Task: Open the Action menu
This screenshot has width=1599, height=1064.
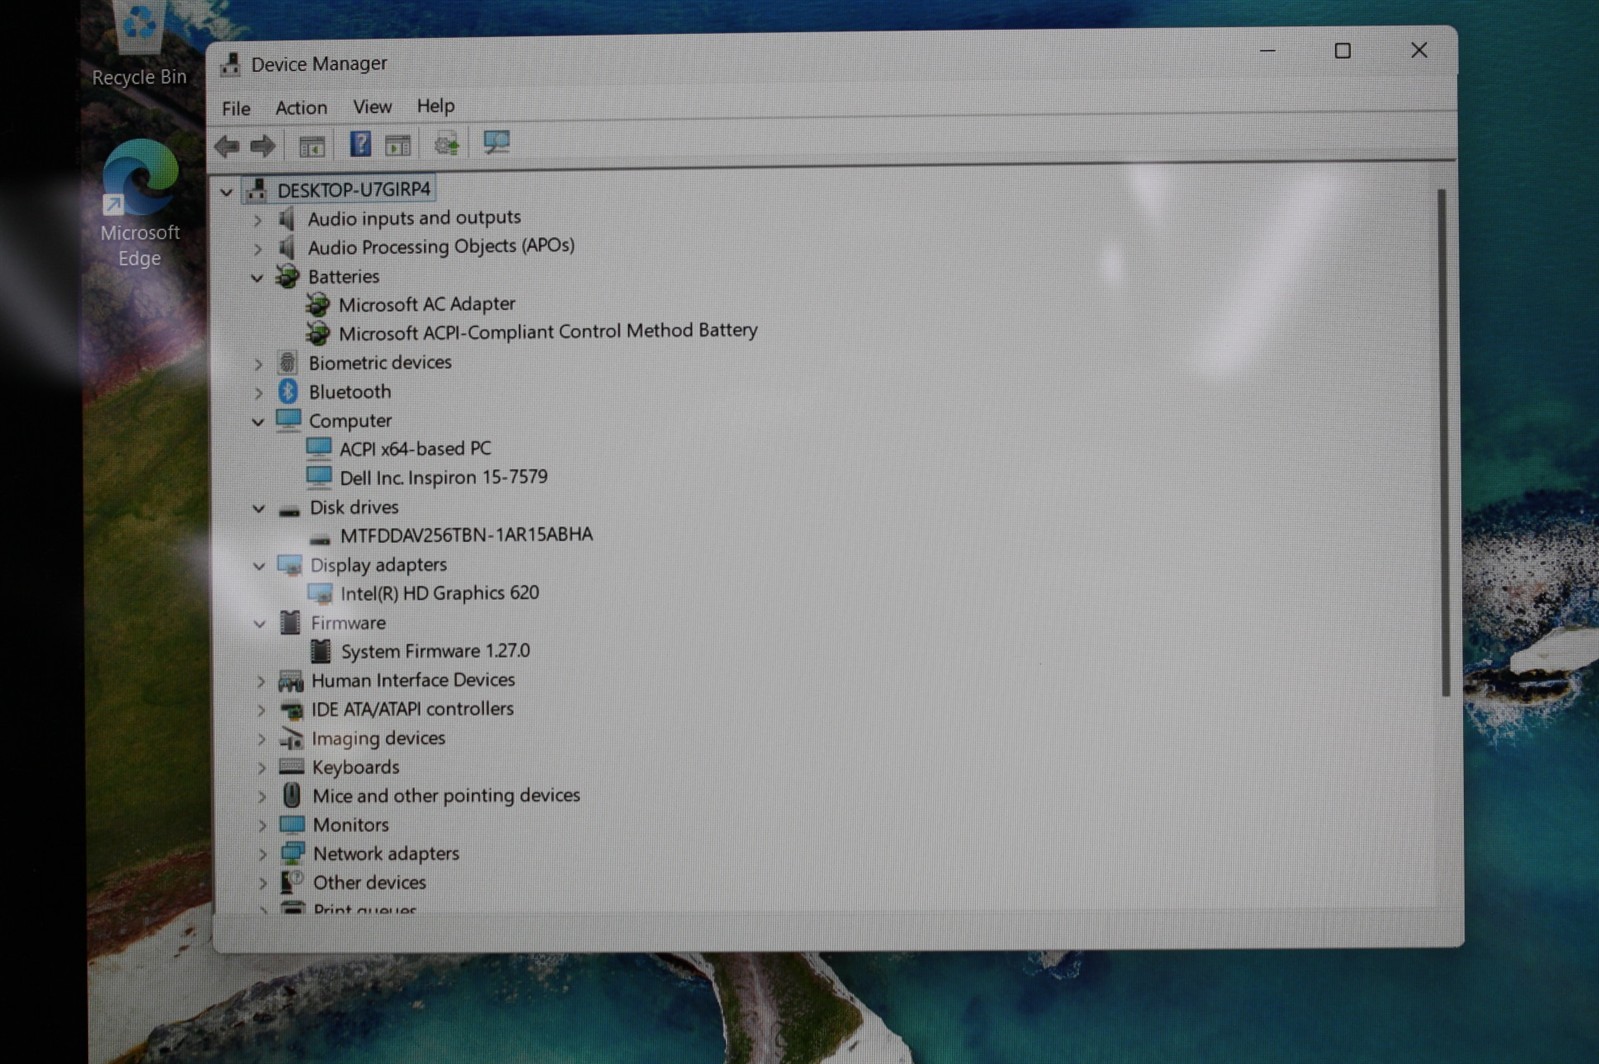Action: click(301, 107)
